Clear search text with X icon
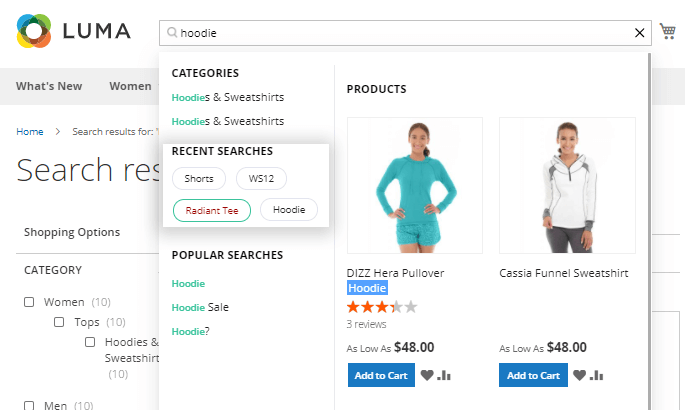The height and width of the screenshot is (410, 685). (x=640, y=33)
